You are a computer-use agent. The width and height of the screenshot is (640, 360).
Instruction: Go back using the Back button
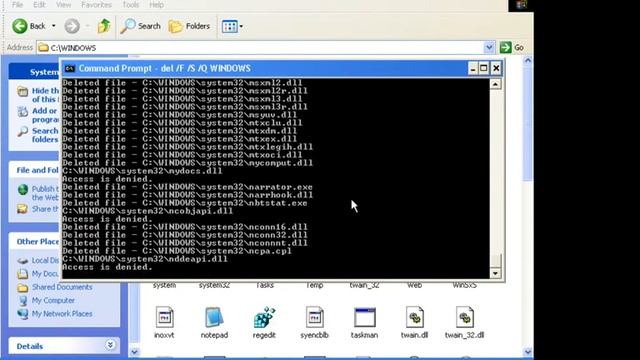[28, 26]
